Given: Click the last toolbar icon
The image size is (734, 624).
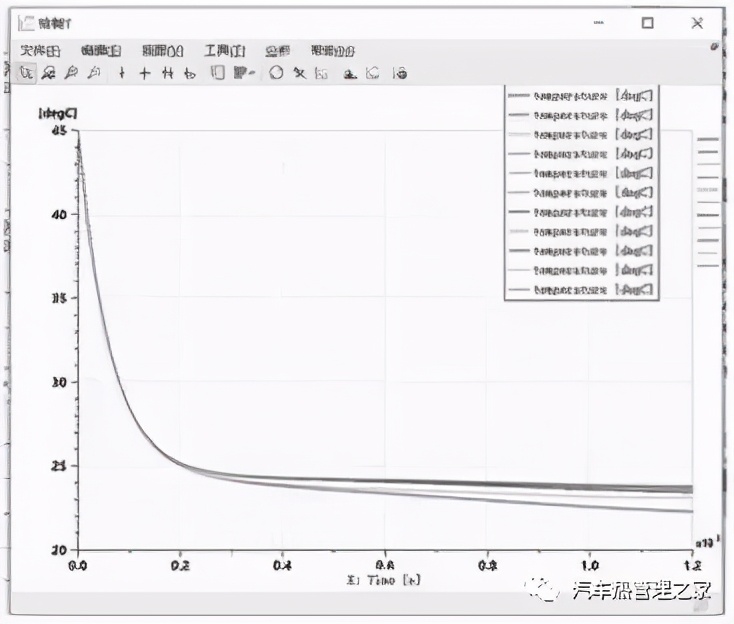Looking at the screenshot, I should 400,73.
